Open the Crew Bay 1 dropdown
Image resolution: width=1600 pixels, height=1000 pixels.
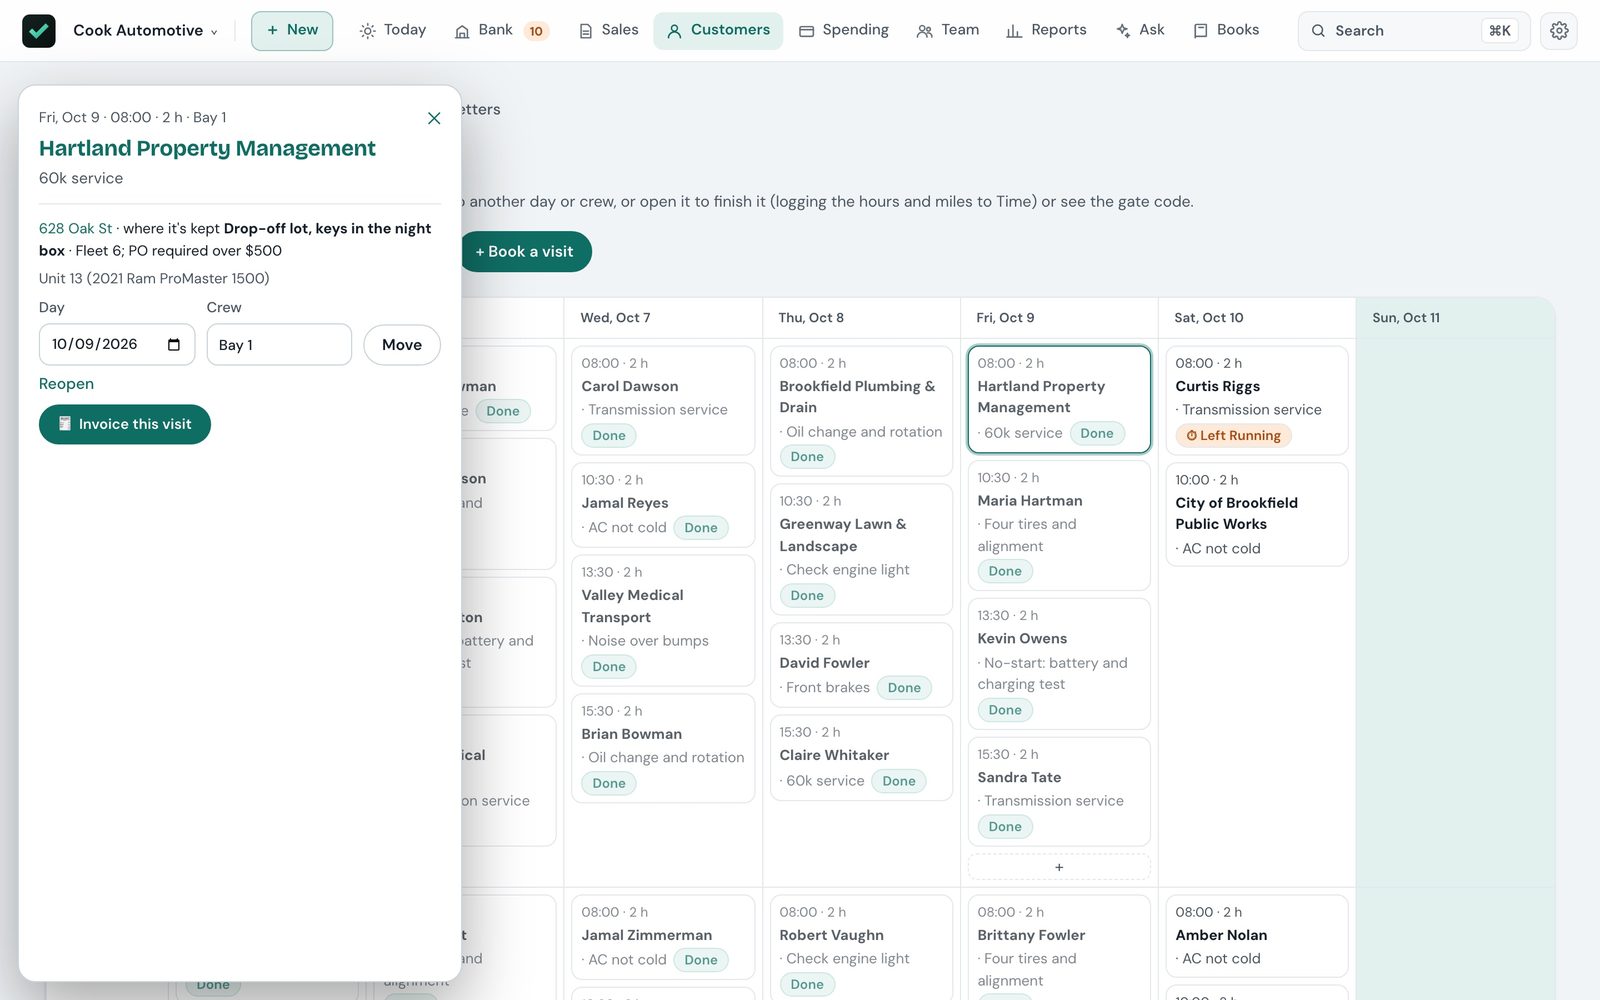pos(279,344)
